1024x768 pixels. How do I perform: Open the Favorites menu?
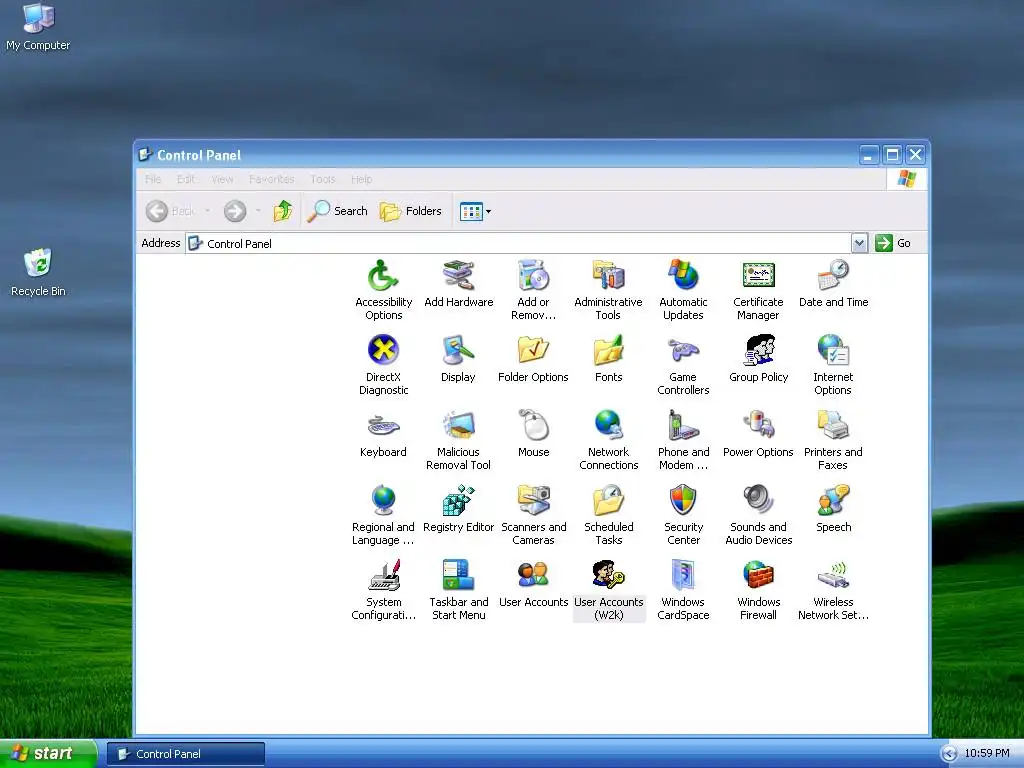pyautogui.click(x=271, y=179)
